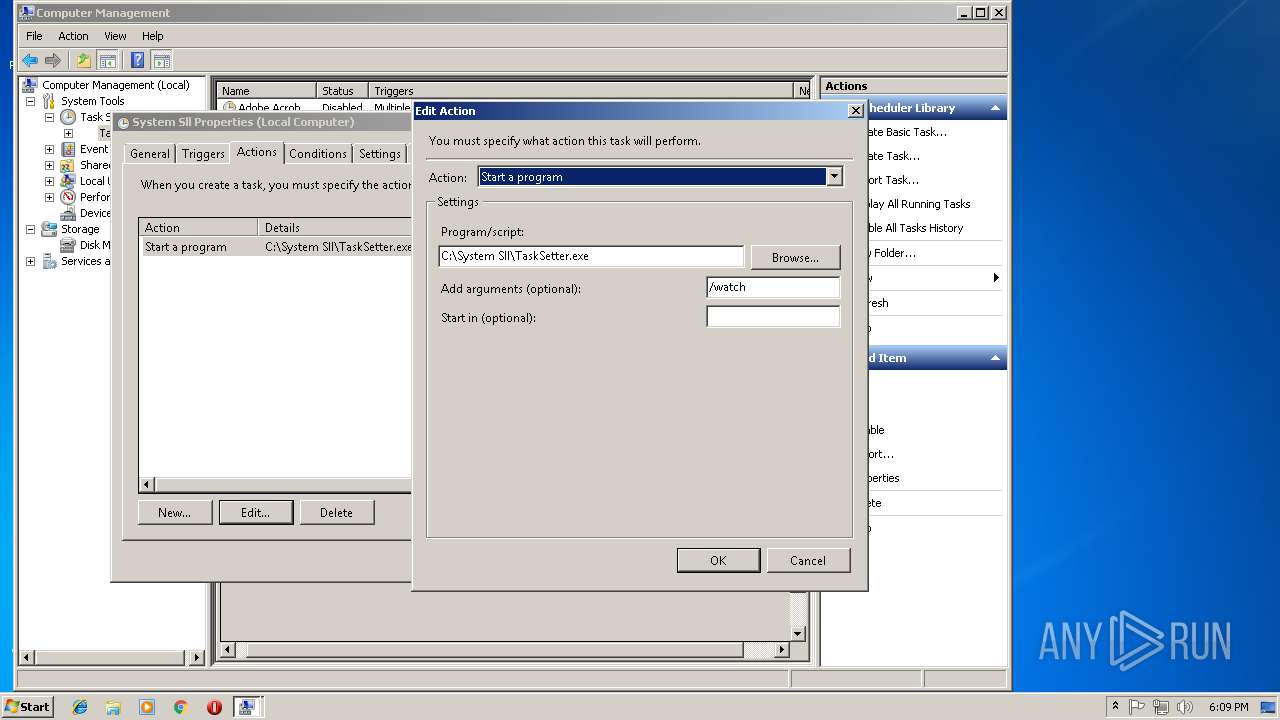Open the View menu
The width and height of the screenshot is (1280, 720).
(x=115, y=35)
